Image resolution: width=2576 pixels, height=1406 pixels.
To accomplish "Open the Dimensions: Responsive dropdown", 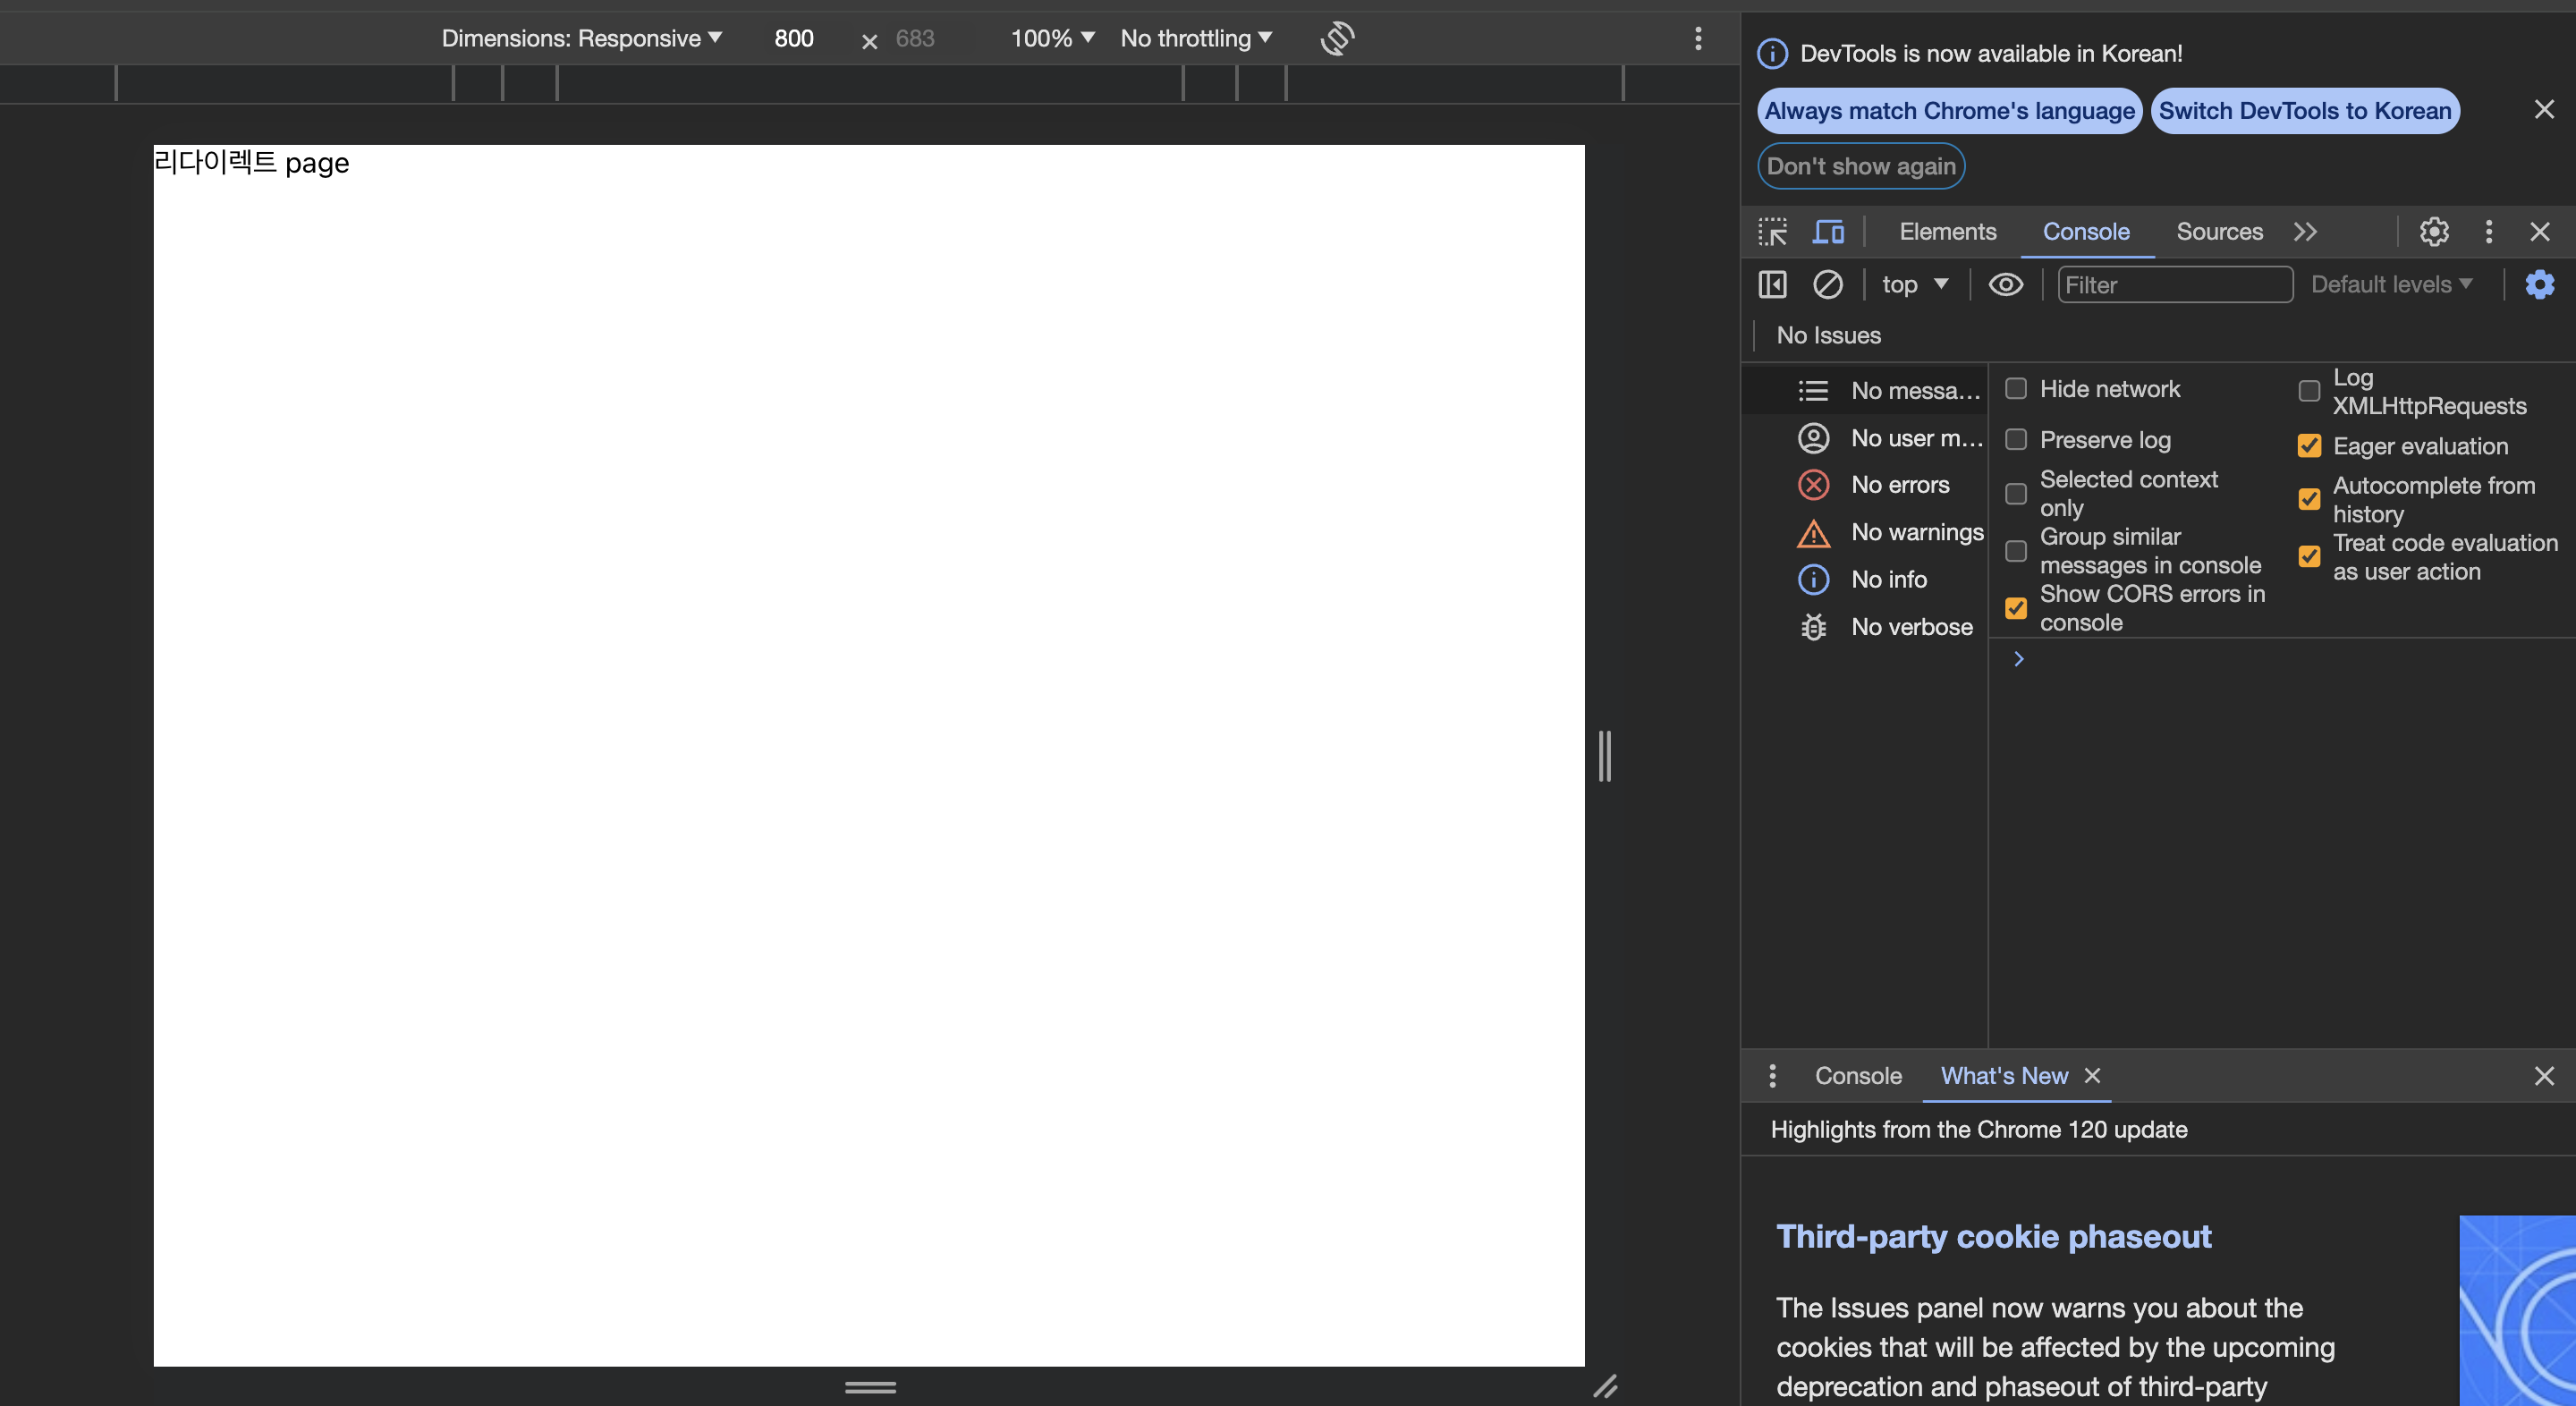I will point(581,39).
